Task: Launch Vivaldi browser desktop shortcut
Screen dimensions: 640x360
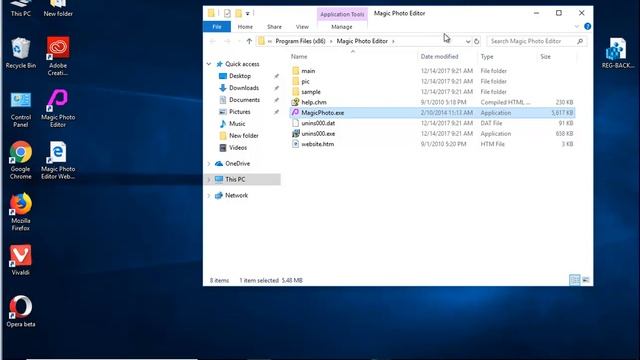Action: click(21, 260)
